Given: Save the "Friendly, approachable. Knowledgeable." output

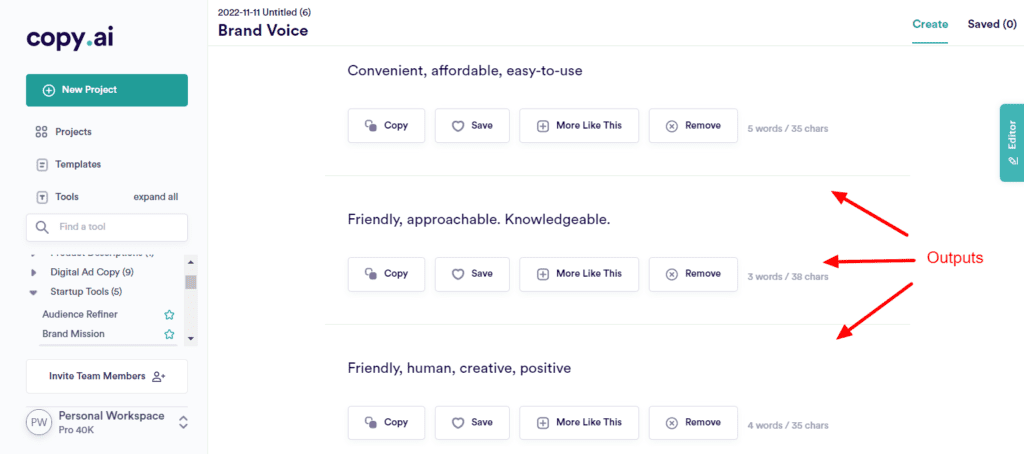Looking at the screenshot, I should click(472, 273).
